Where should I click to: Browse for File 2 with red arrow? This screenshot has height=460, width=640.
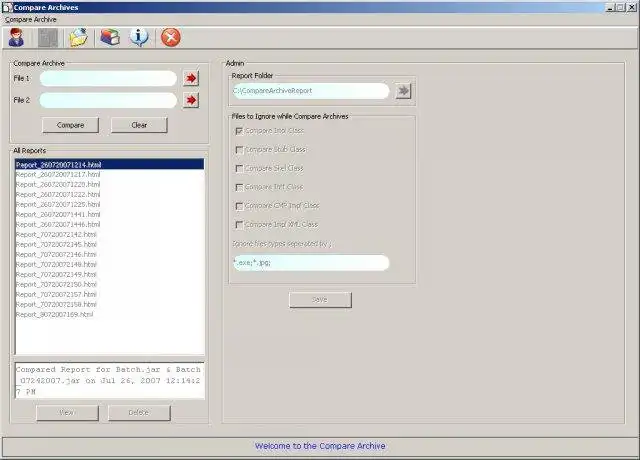coord(191,100)
